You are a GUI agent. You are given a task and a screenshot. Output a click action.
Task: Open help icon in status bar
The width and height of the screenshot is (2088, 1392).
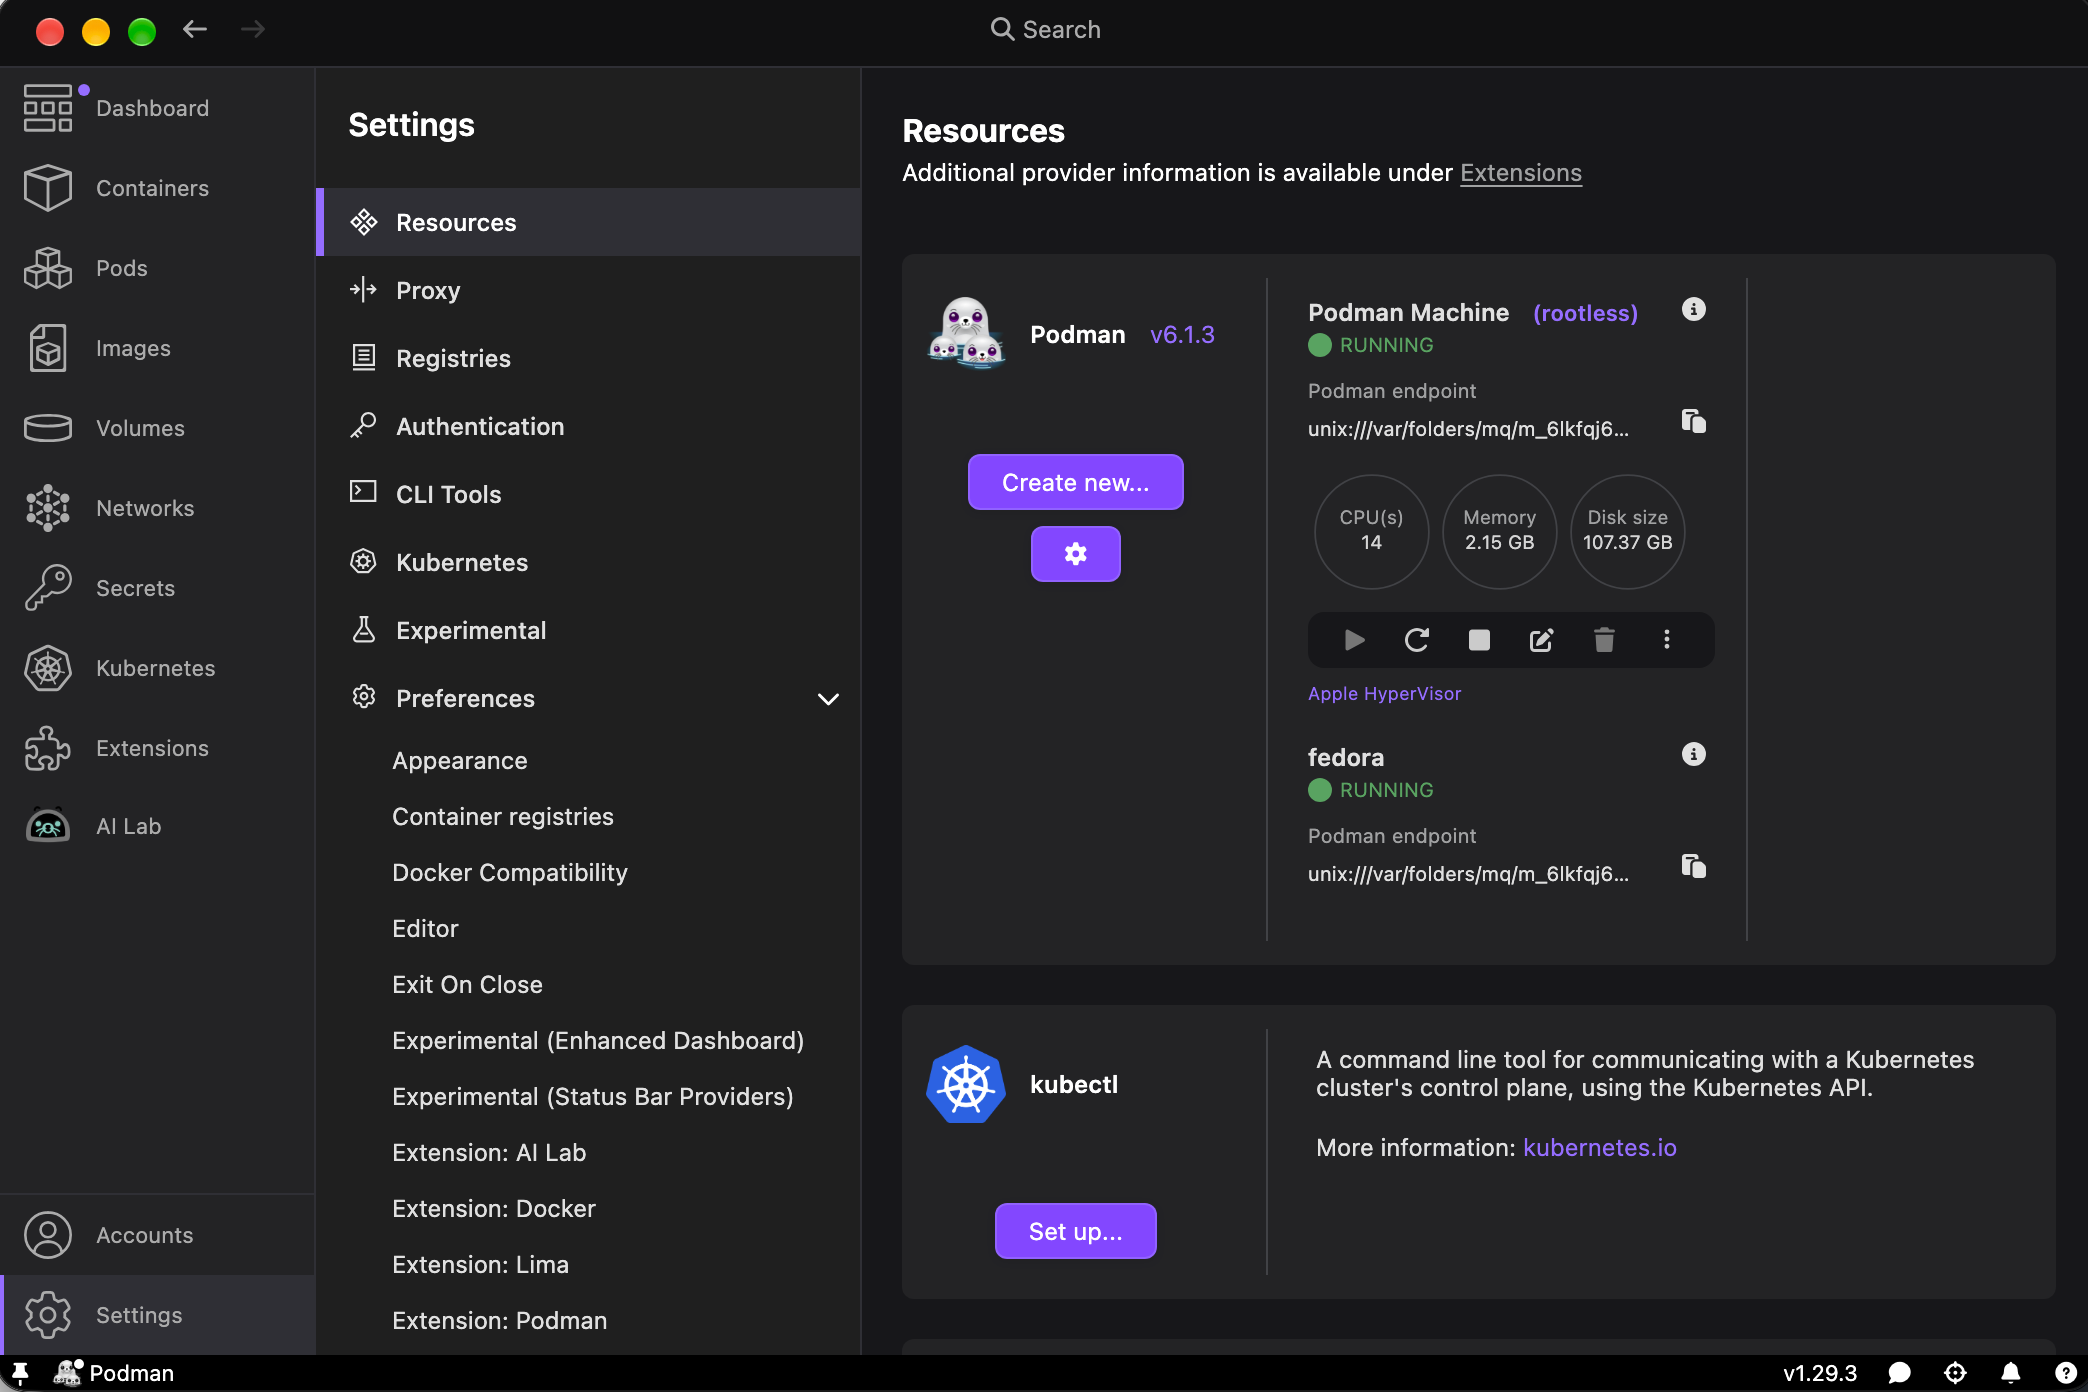2064,1373
